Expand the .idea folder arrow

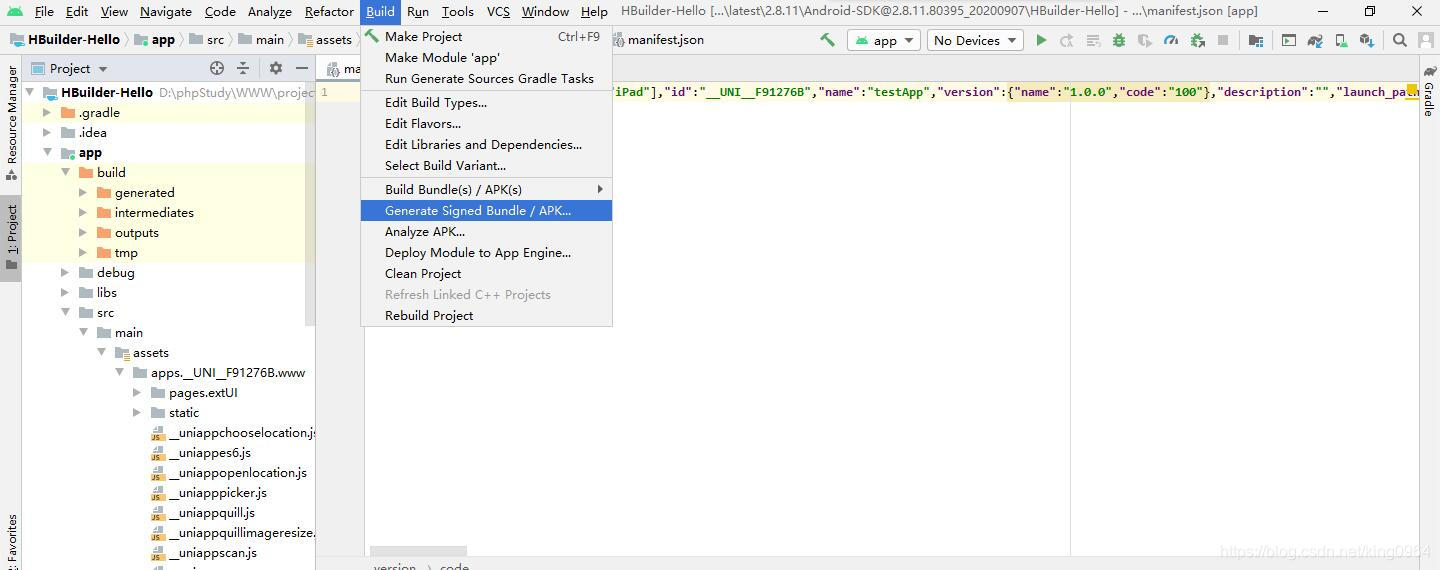click(x=47, y=132)
